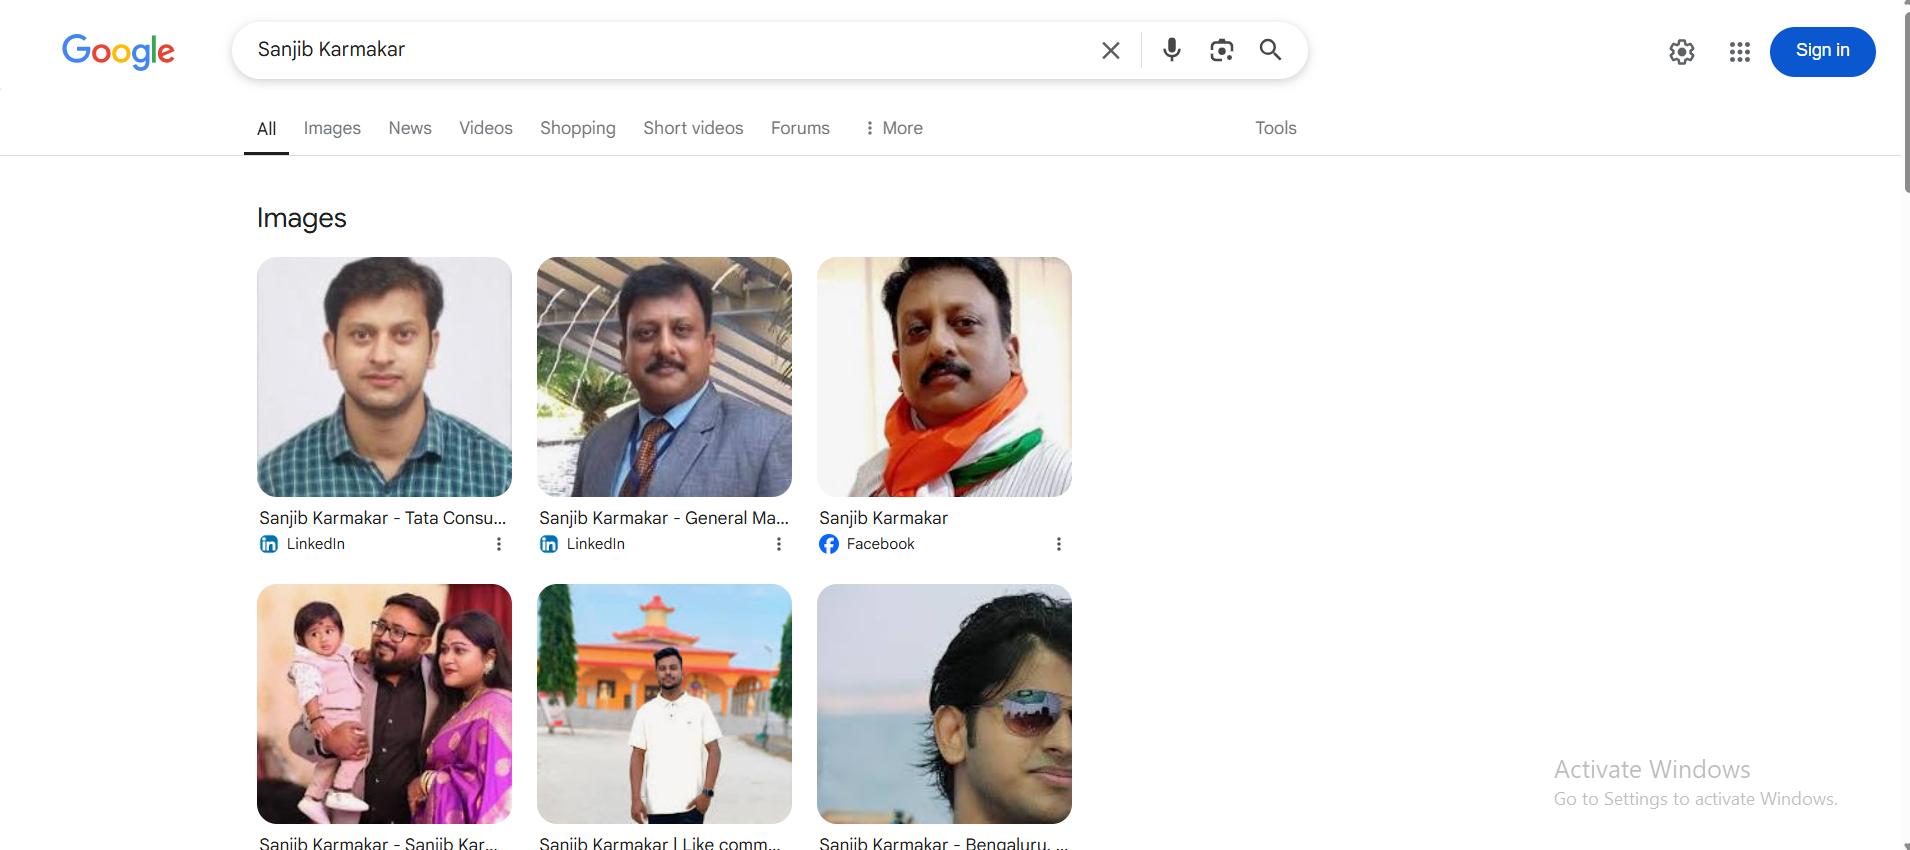The height and width of the screenshot is (850, 1910).
Task: Click the magnifying glass search button
Action: click(1270, 50)
